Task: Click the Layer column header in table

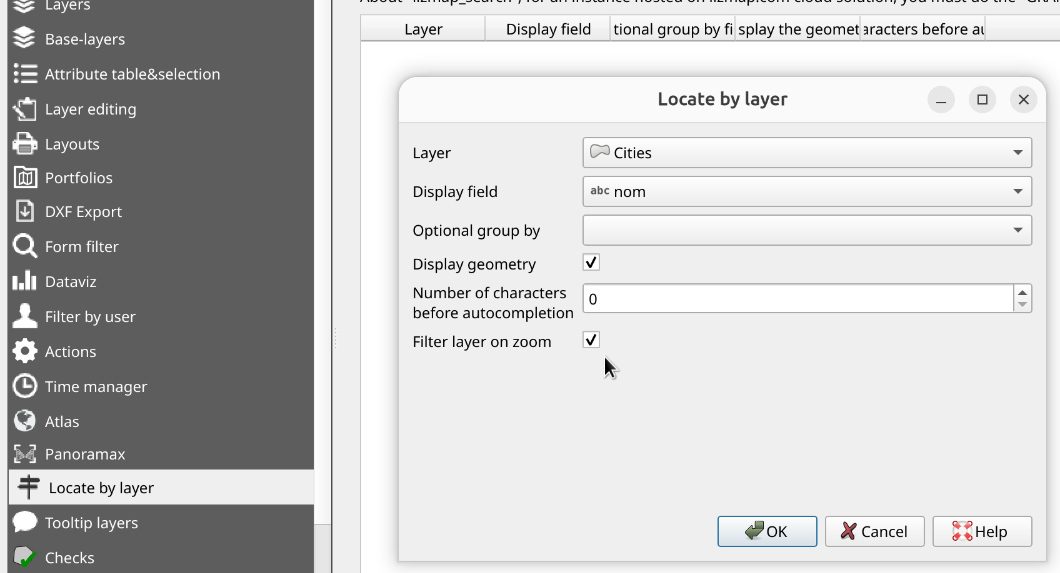Action: [423, 29]
